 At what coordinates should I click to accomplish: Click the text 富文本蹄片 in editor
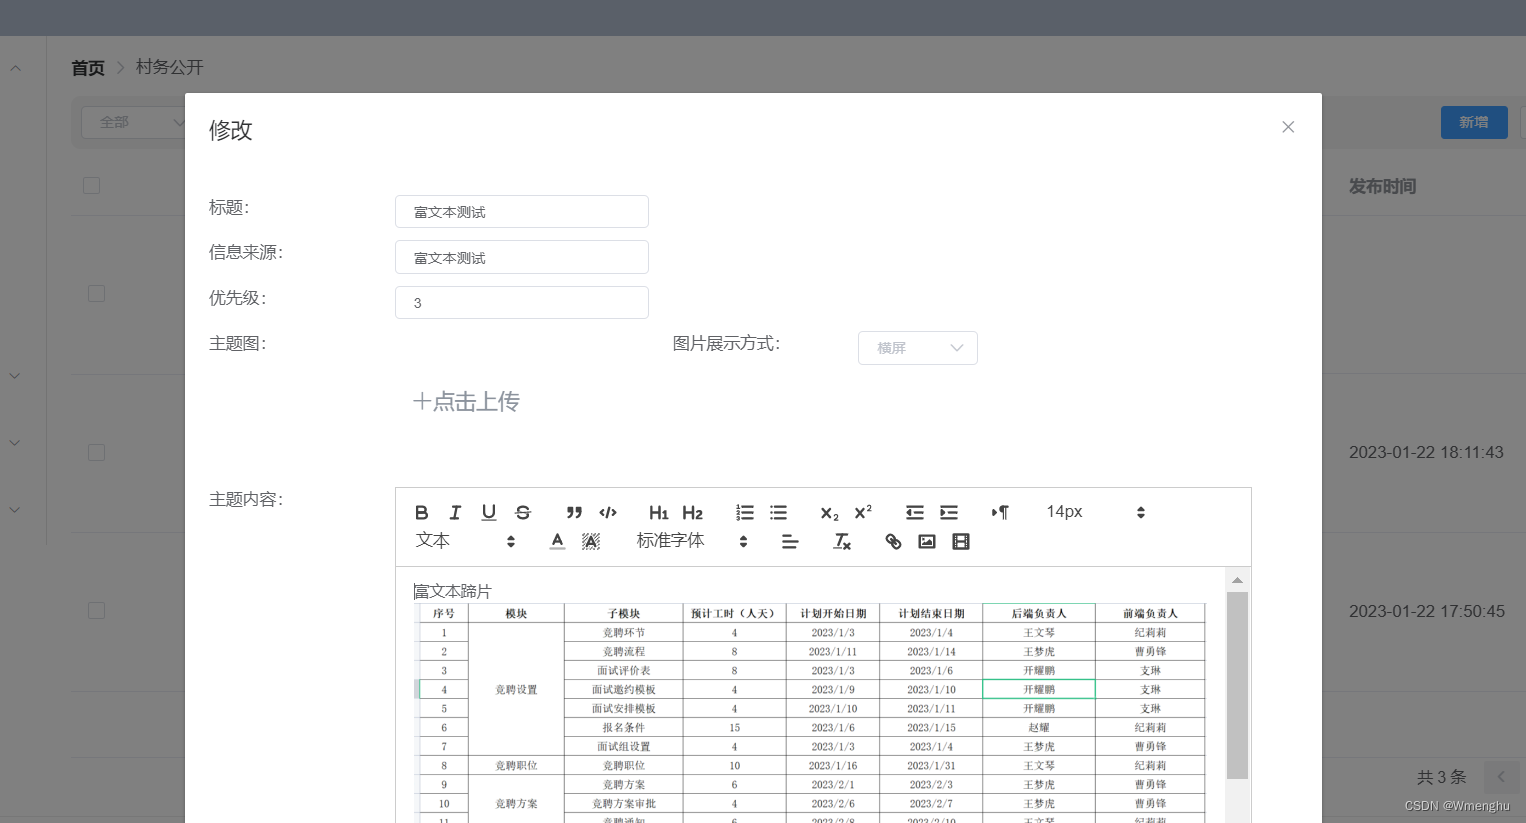453,591
